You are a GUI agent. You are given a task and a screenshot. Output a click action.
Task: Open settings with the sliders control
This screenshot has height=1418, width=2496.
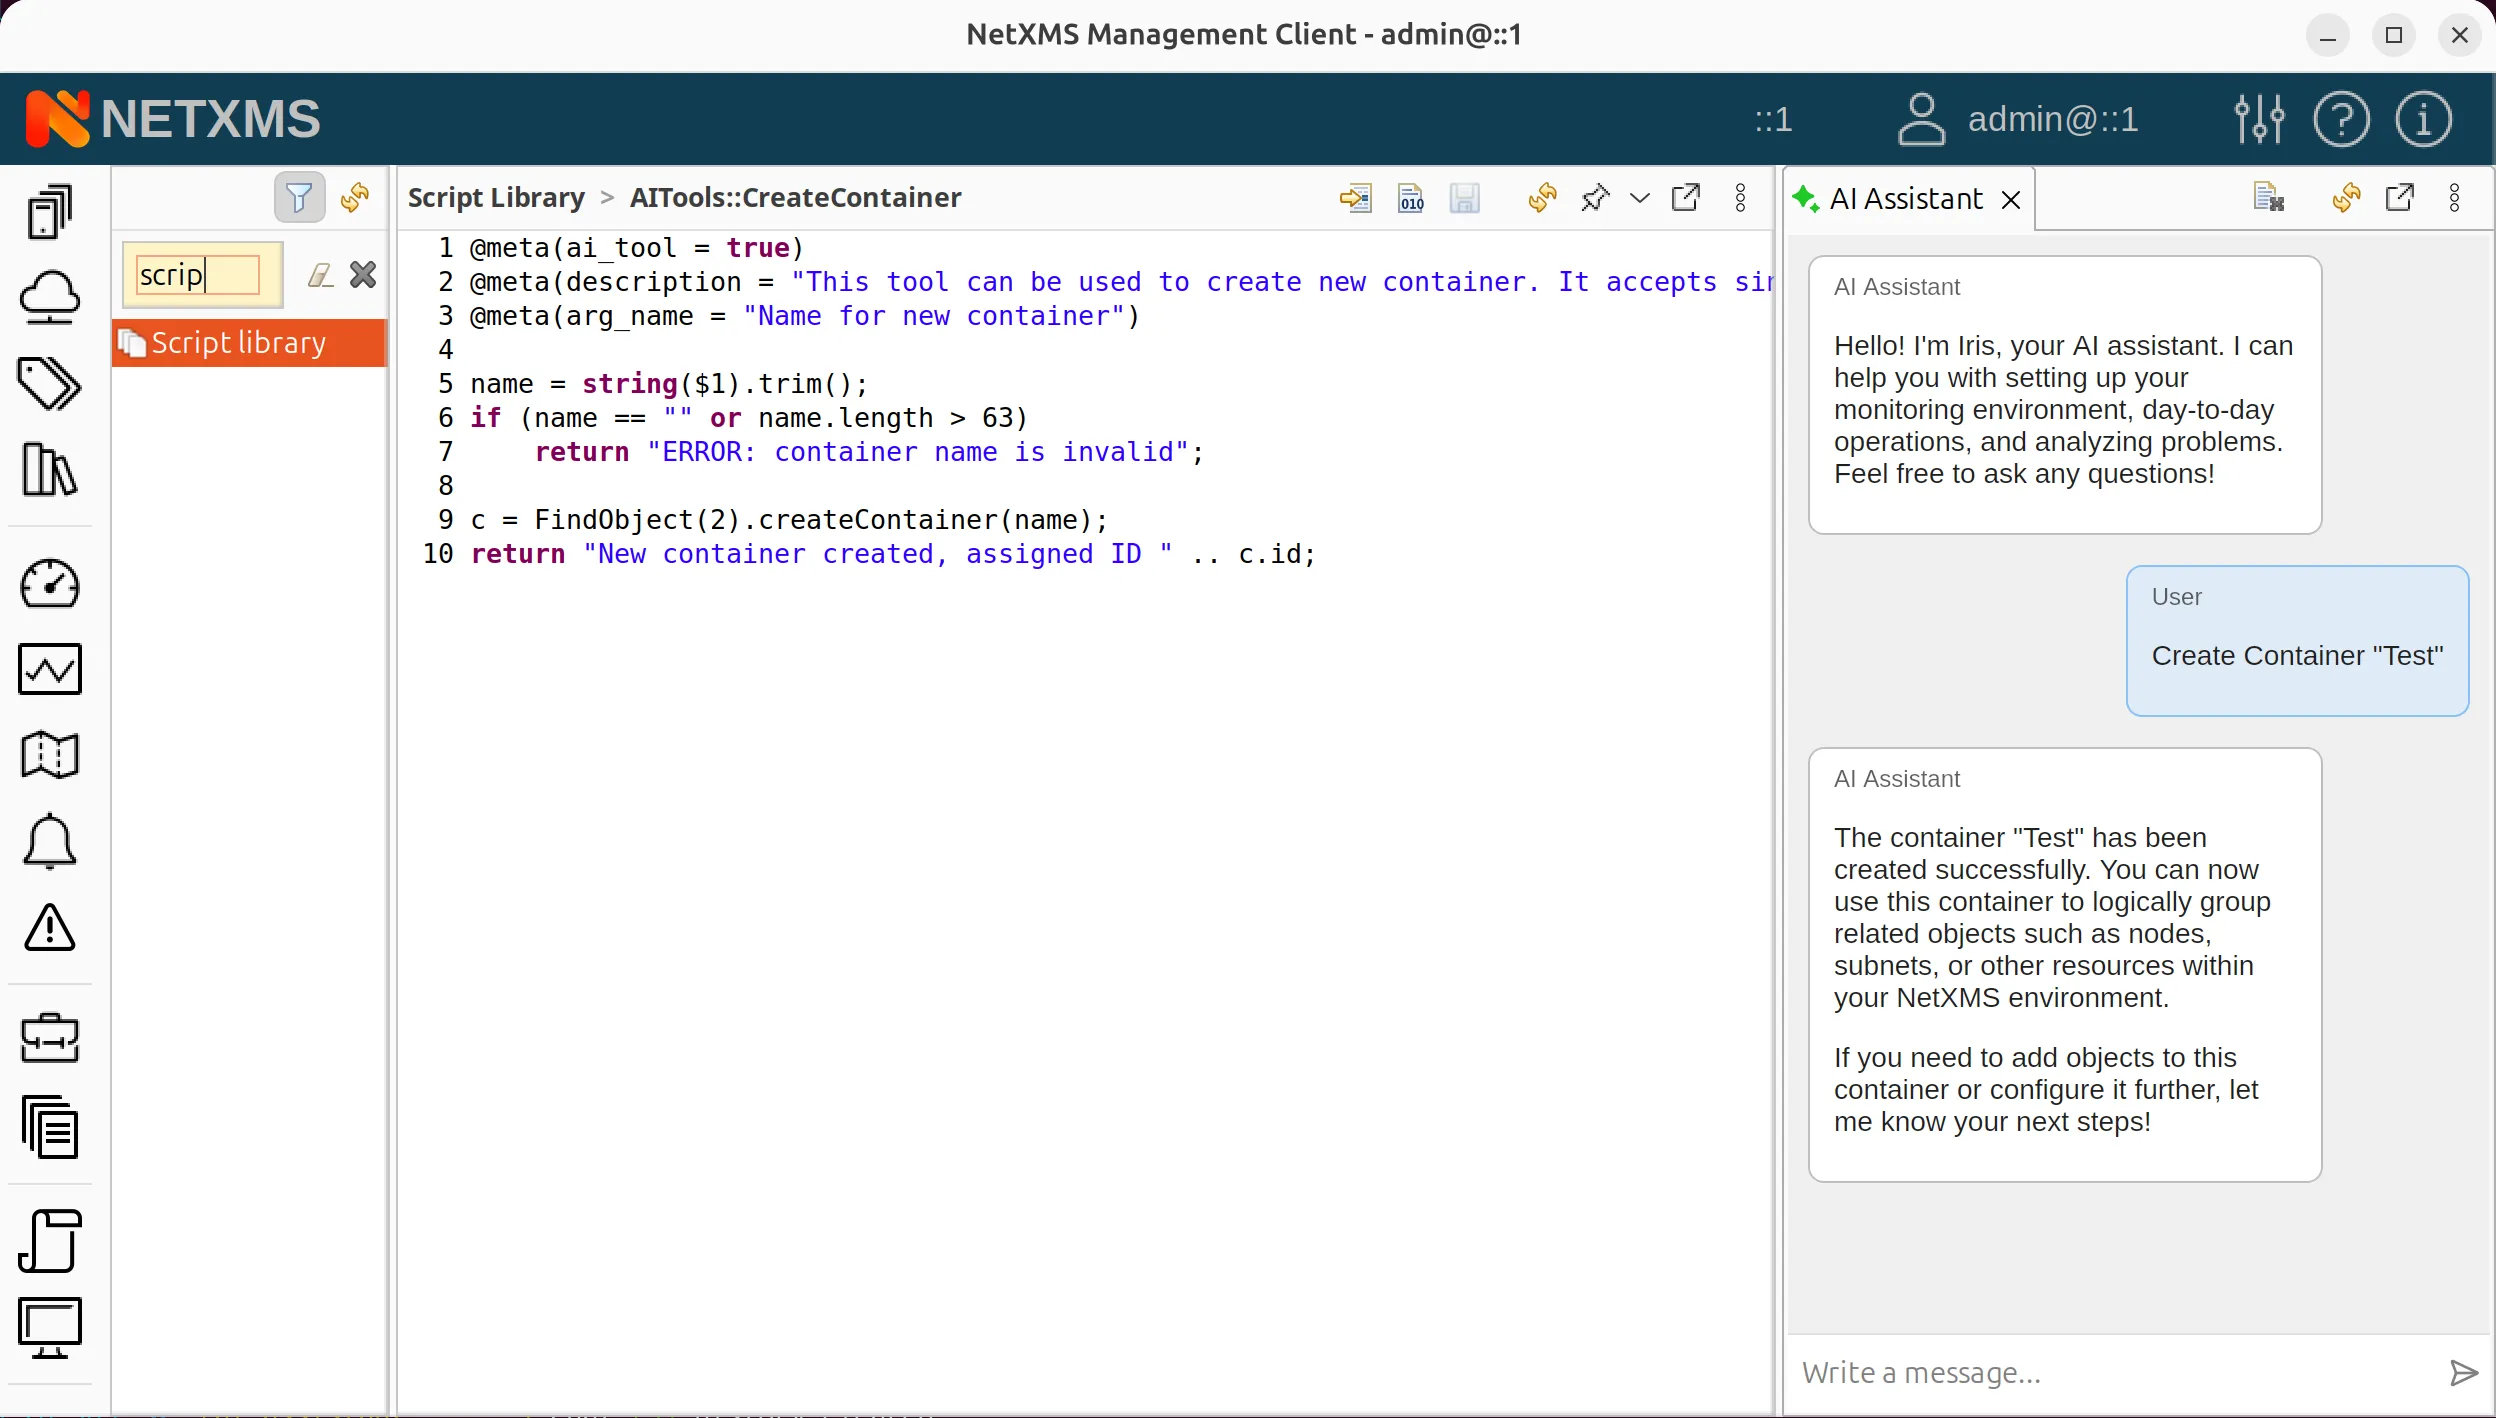[2260, 118]
